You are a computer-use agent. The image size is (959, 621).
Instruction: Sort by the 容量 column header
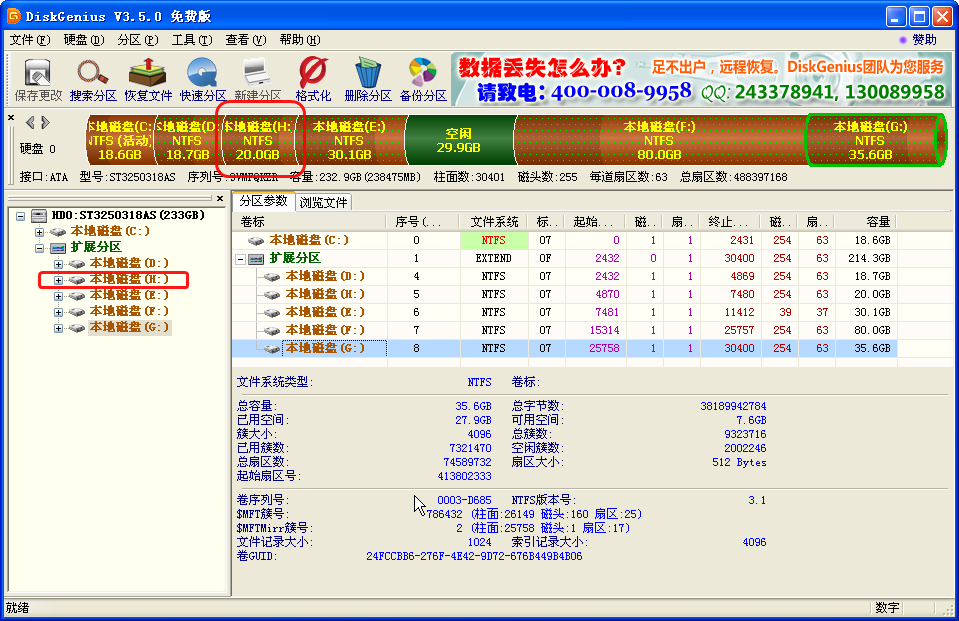click(x=865, y=221)
